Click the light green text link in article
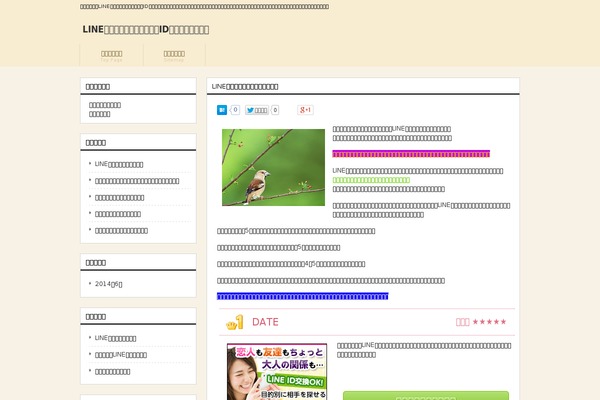Viewport: 600px width, 400px height. (371, 180)
